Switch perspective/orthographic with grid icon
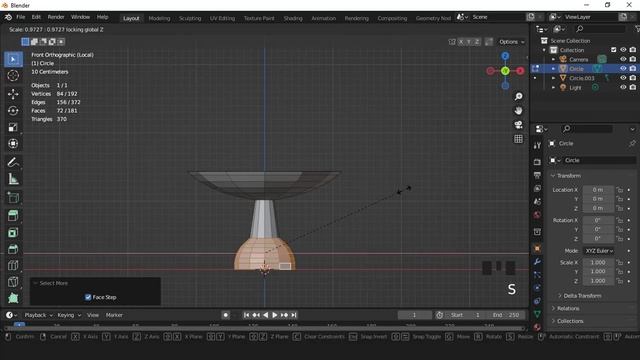Image resolution: width=640 pixels, height=360 pixels. pyautogui.click(x=518, y=139)
